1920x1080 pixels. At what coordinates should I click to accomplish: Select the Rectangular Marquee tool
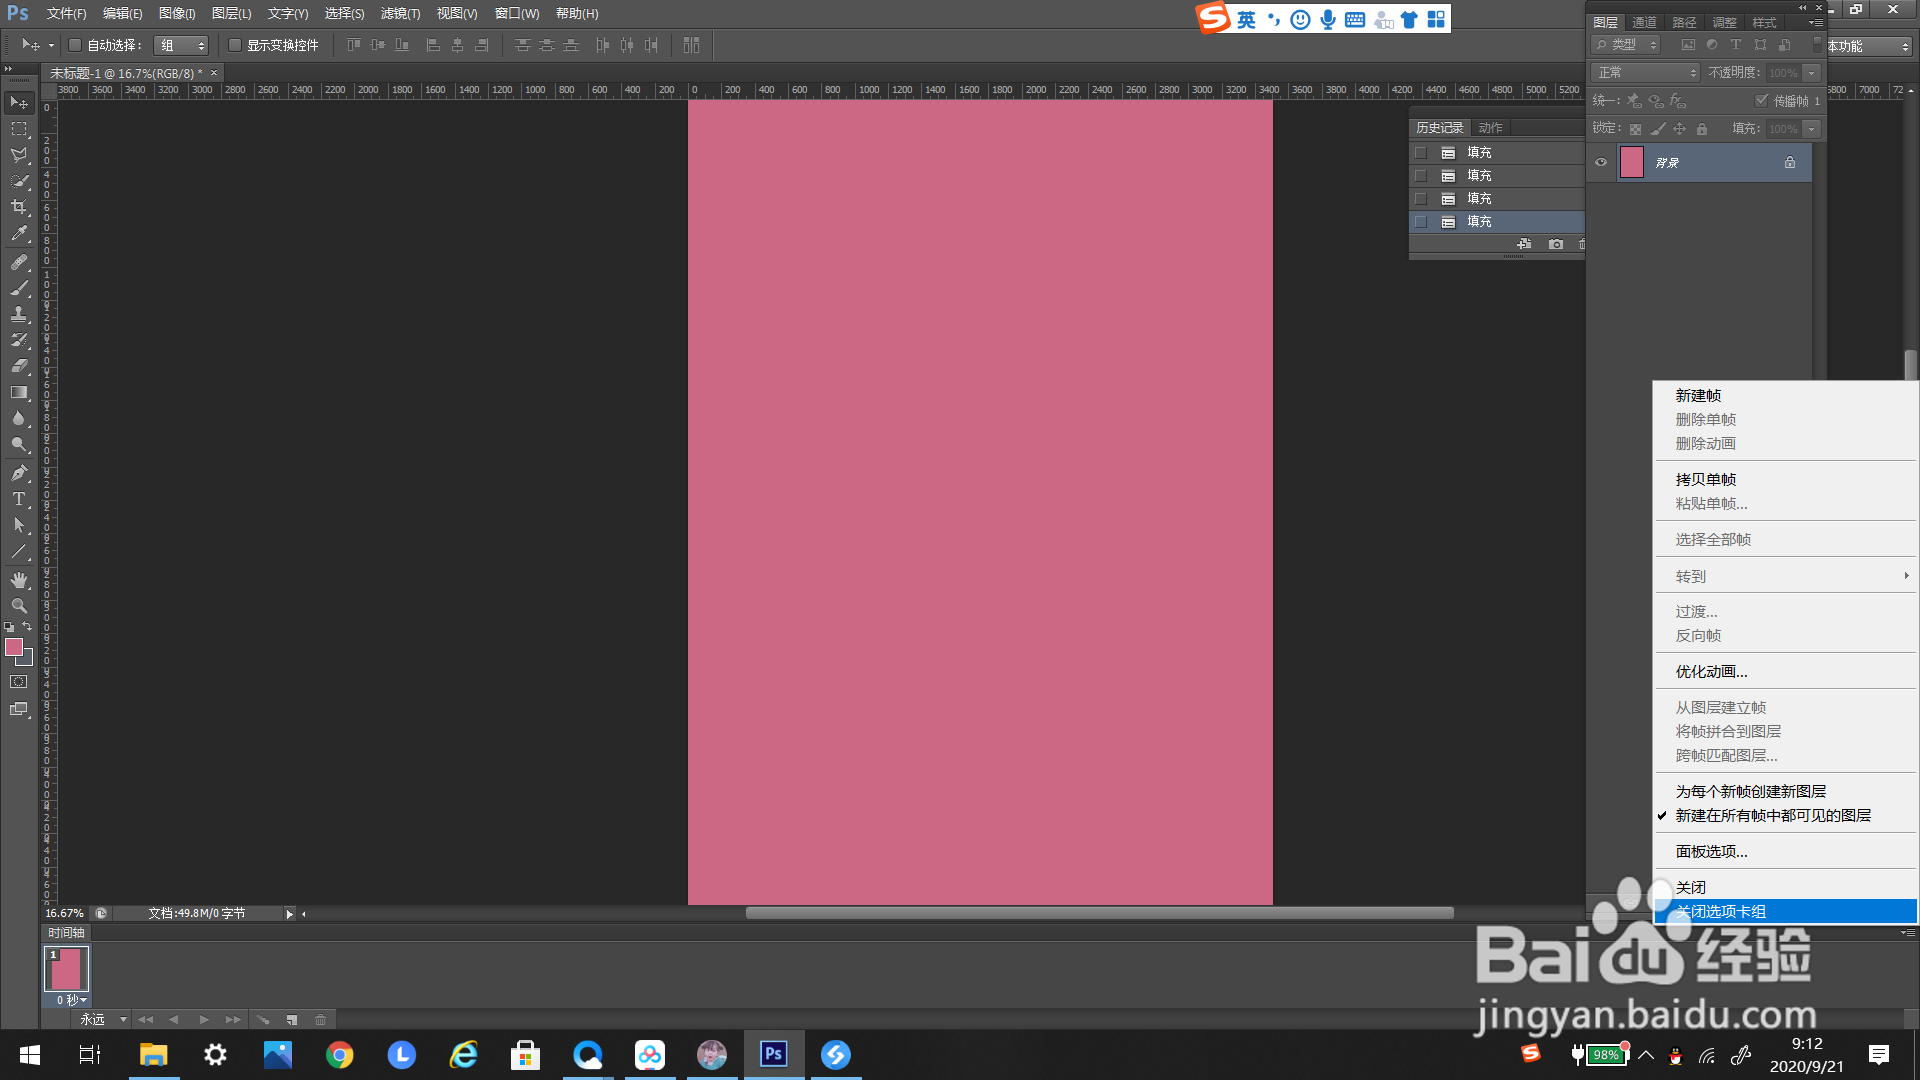pyautogui.click(x=19, y=129)
